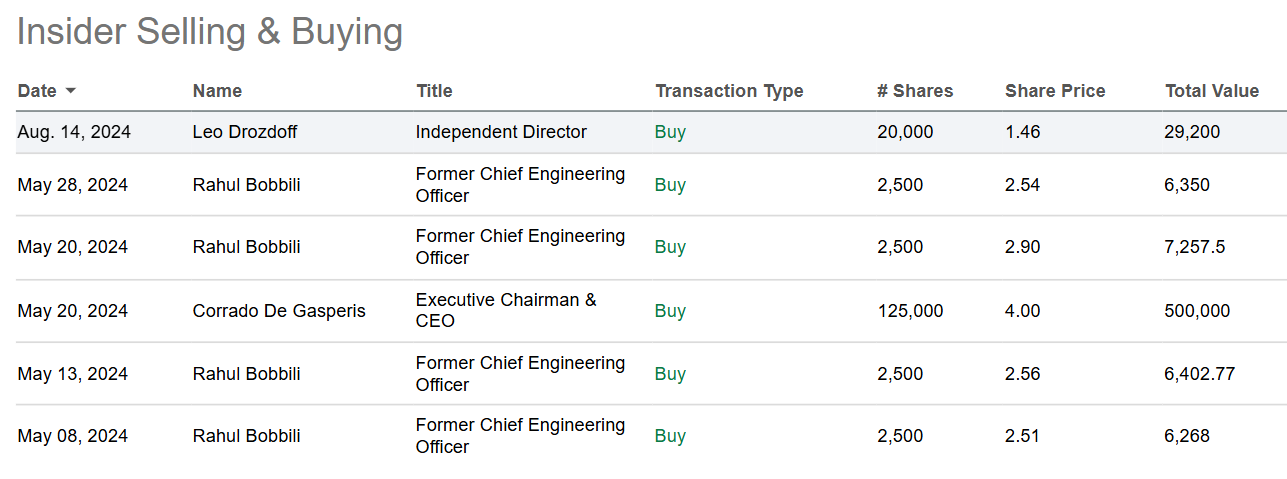Viewport: 1287px width, 479px height.
Task: Sort by Title column header
Action: point(434,91)
